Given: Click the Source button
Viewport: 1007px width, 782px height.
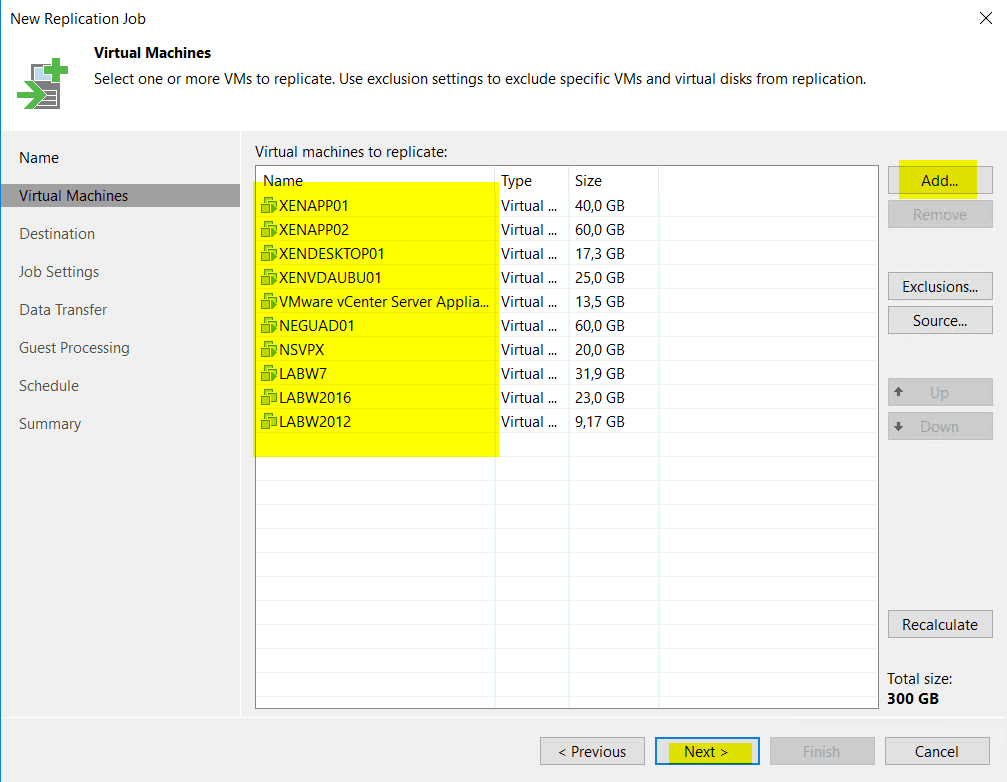Looking at the screenshot, I should [939, 320].
